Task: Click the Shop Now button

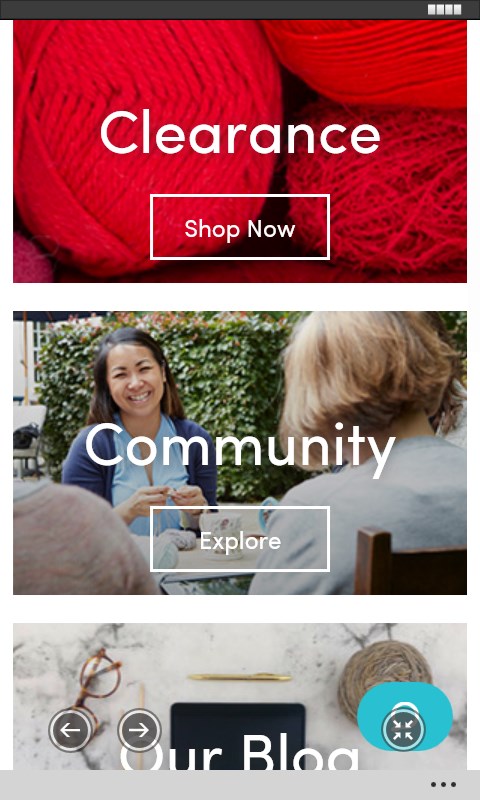Action: (240, 227)
